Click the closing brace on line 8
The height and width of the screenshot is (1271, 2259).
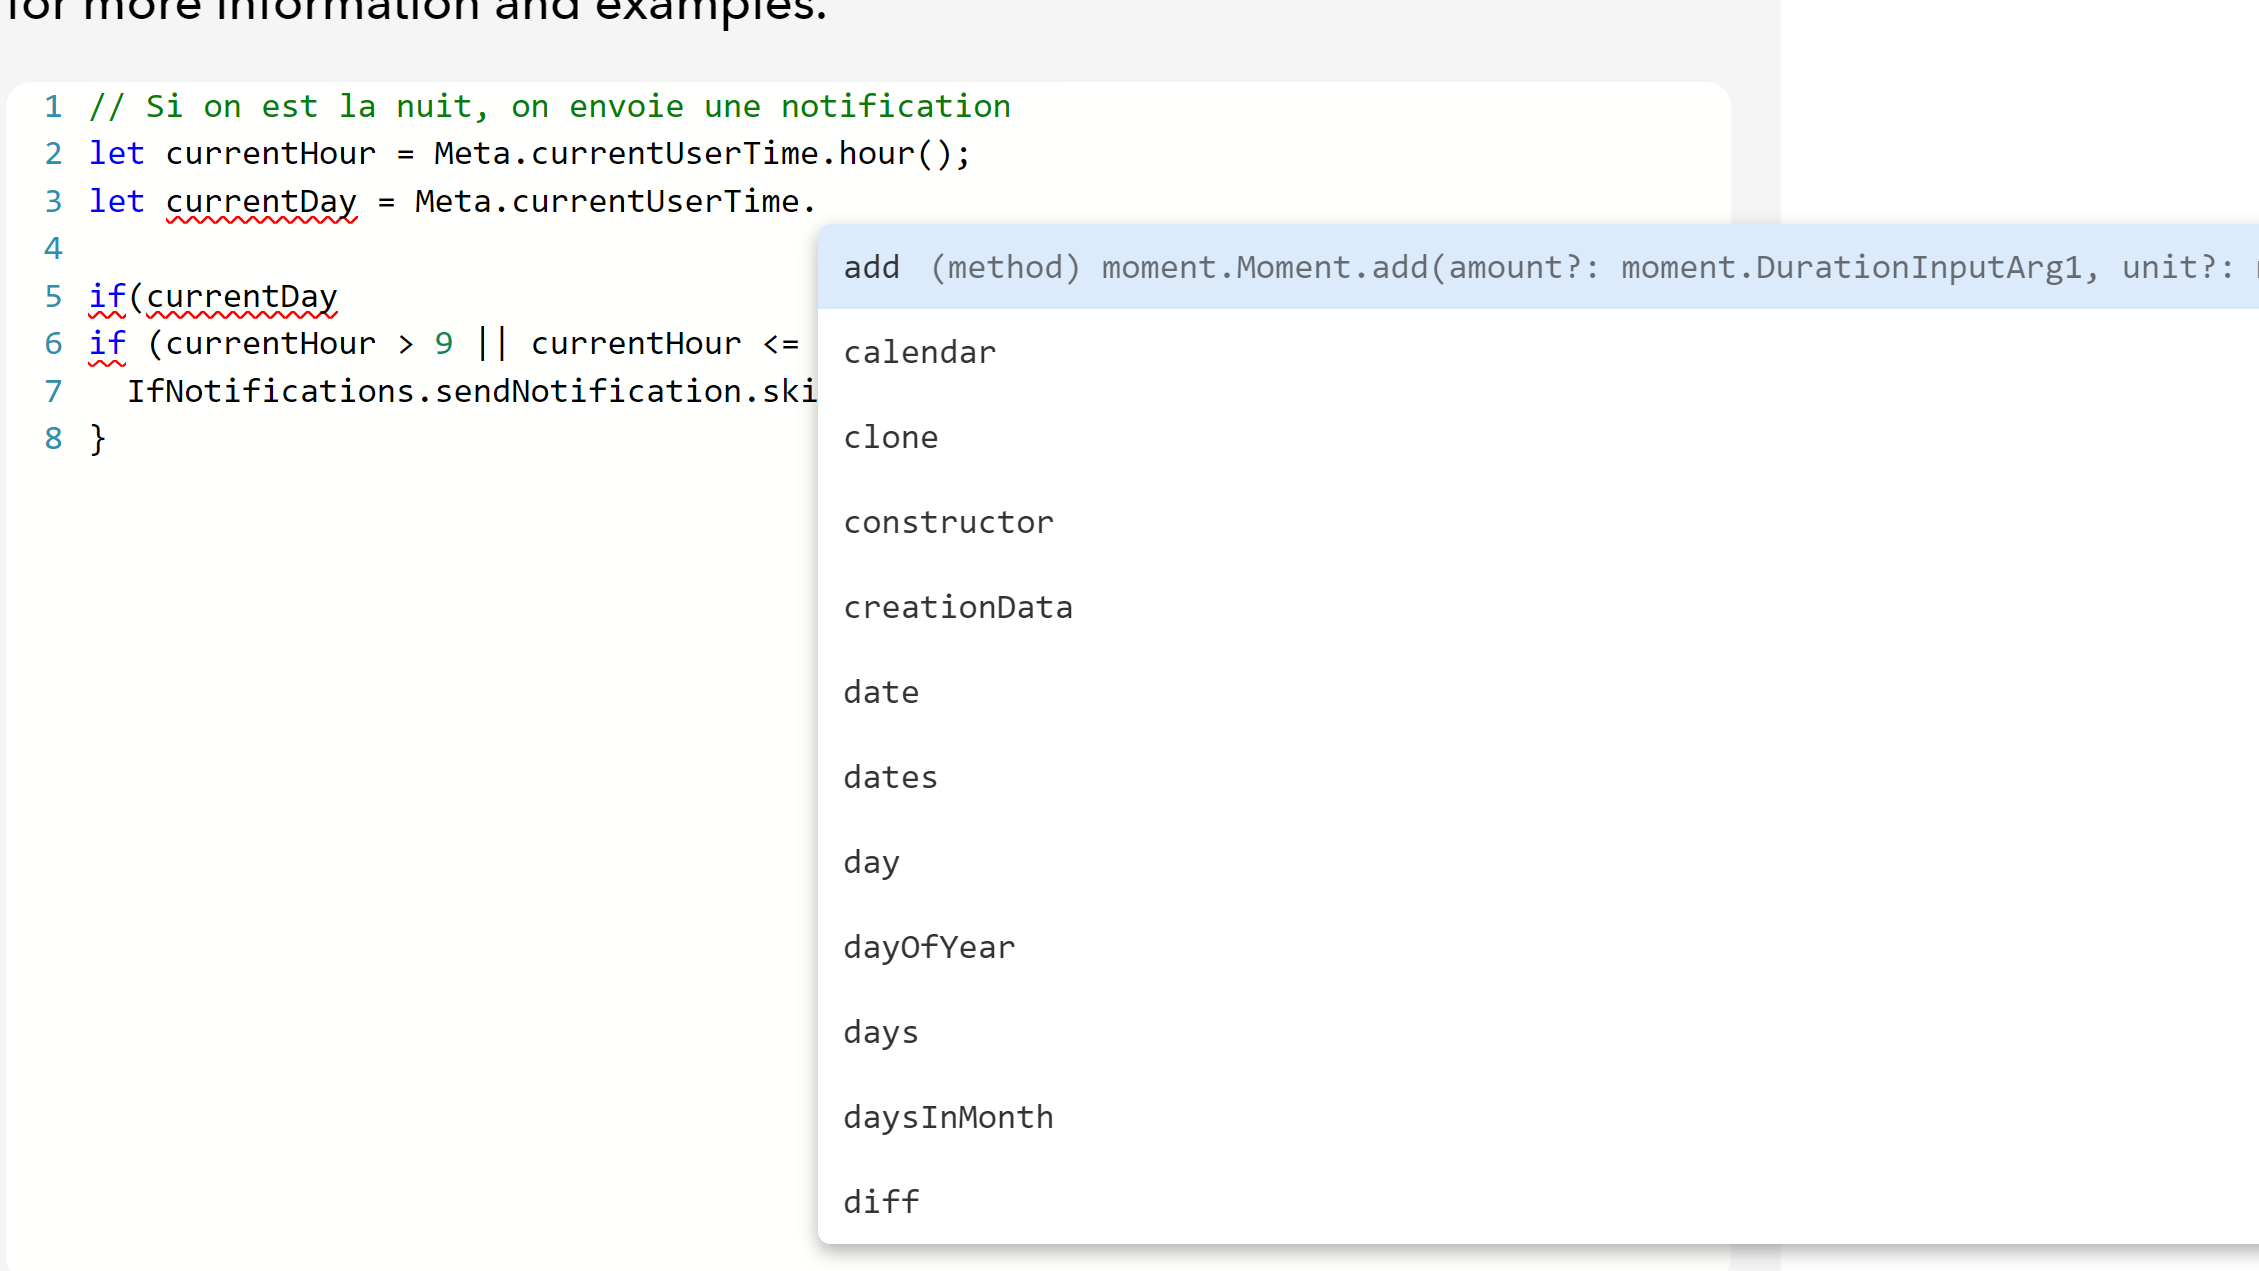click(x=97, y=438)
